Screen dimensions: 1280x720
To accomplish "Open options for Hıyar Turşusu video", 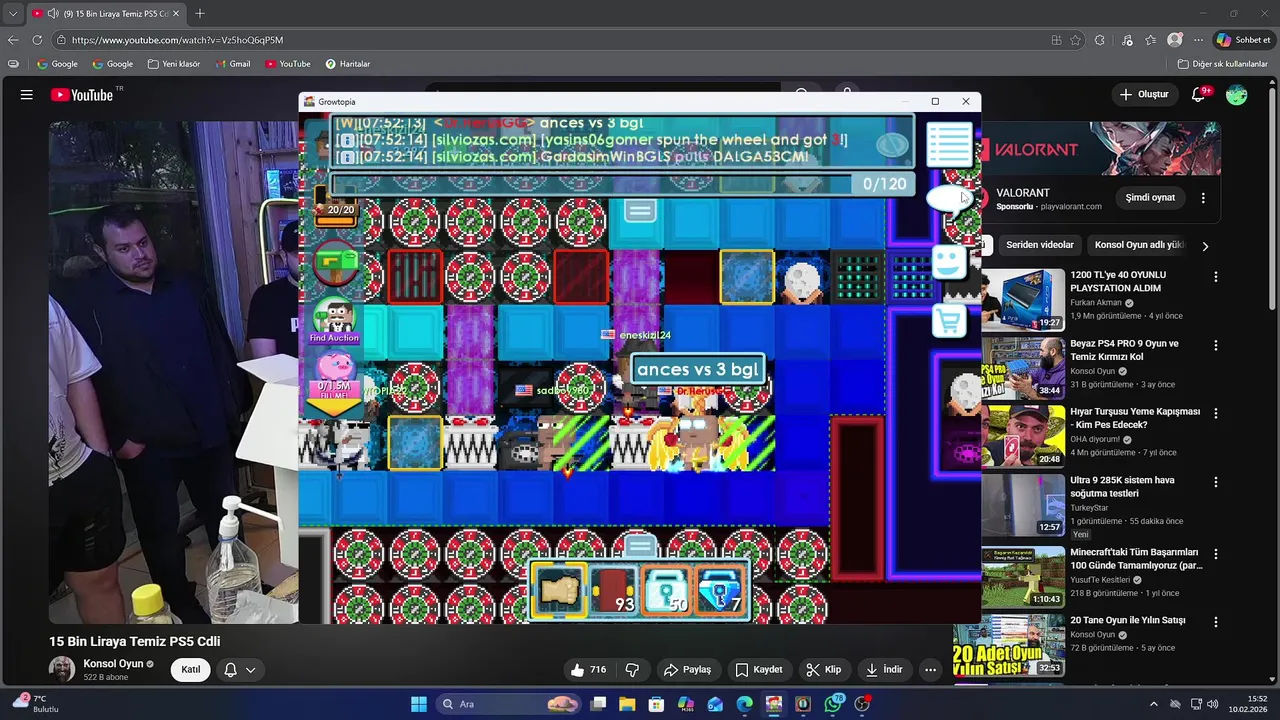I will click(x=1216, y=414).
